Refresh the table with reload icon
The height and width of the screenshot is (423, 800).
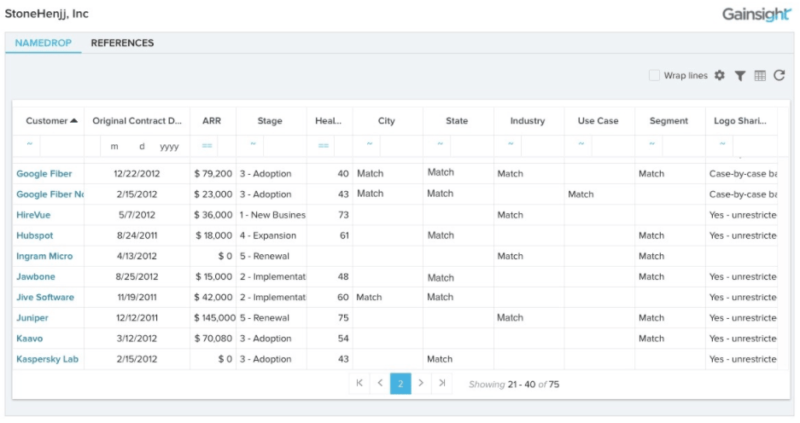click(779, 76)
